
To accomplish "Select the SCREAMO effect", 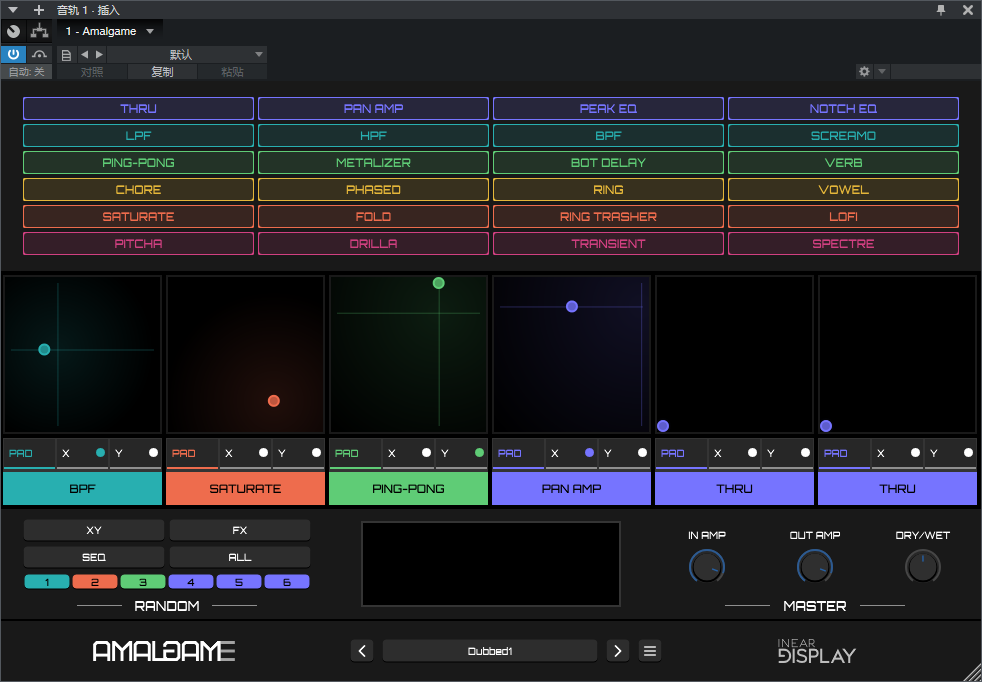I will coord(843,135).
